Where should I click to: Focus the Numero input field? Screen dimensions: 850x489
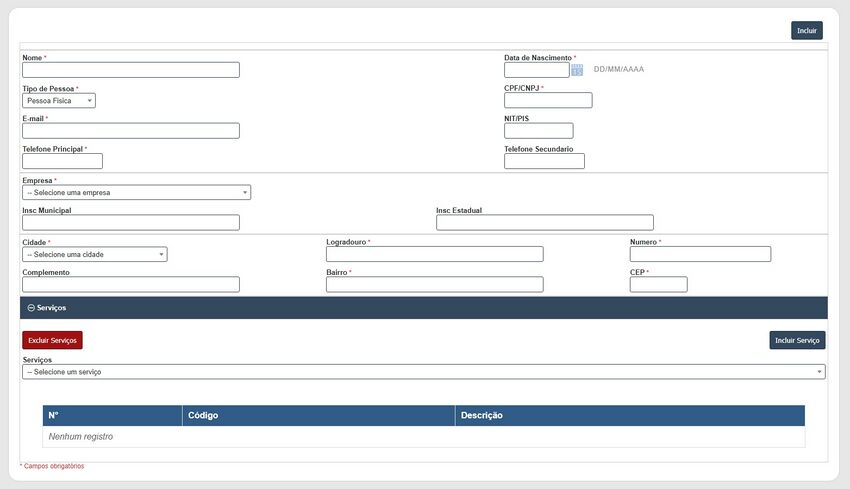click(x=700, y=254)
